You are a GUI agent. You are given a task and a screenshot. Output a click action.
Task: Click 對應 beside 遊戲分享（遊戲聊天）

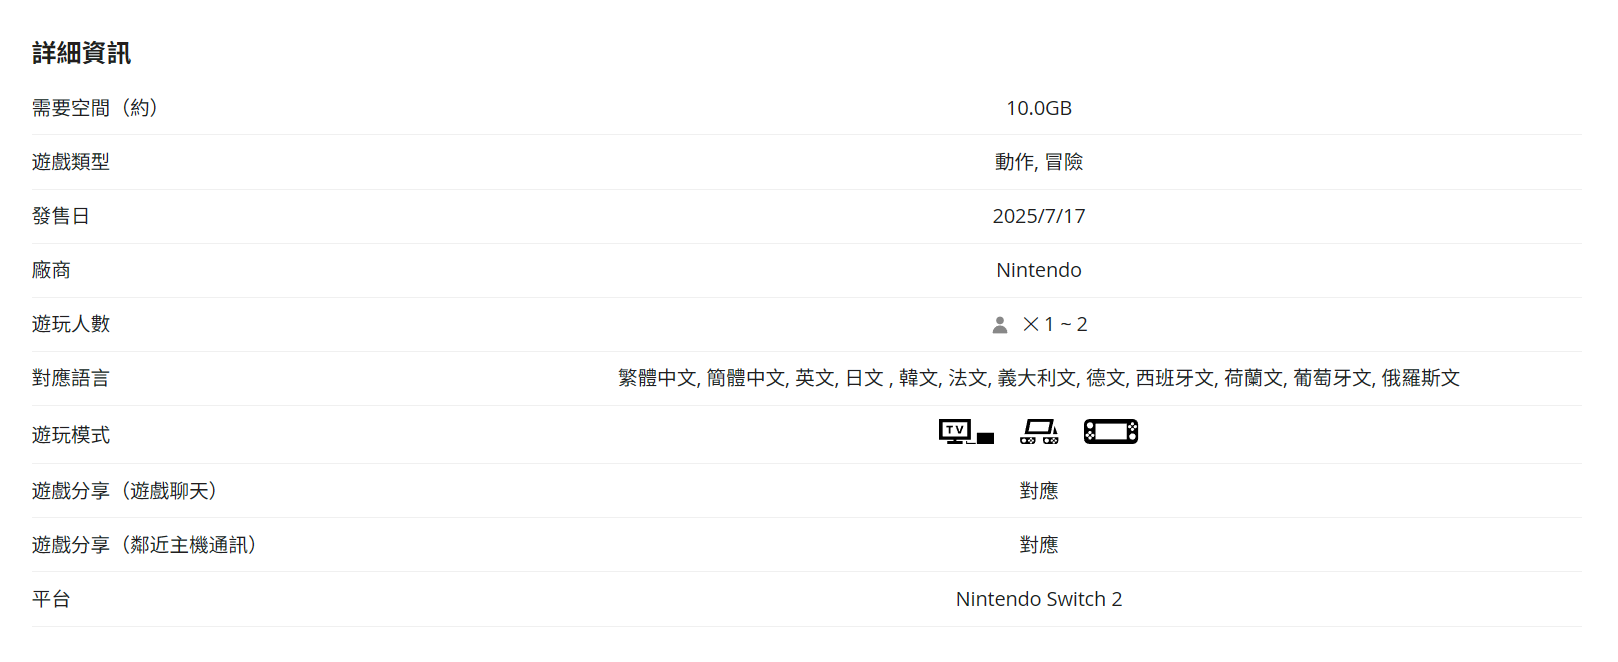[1038, 491]
